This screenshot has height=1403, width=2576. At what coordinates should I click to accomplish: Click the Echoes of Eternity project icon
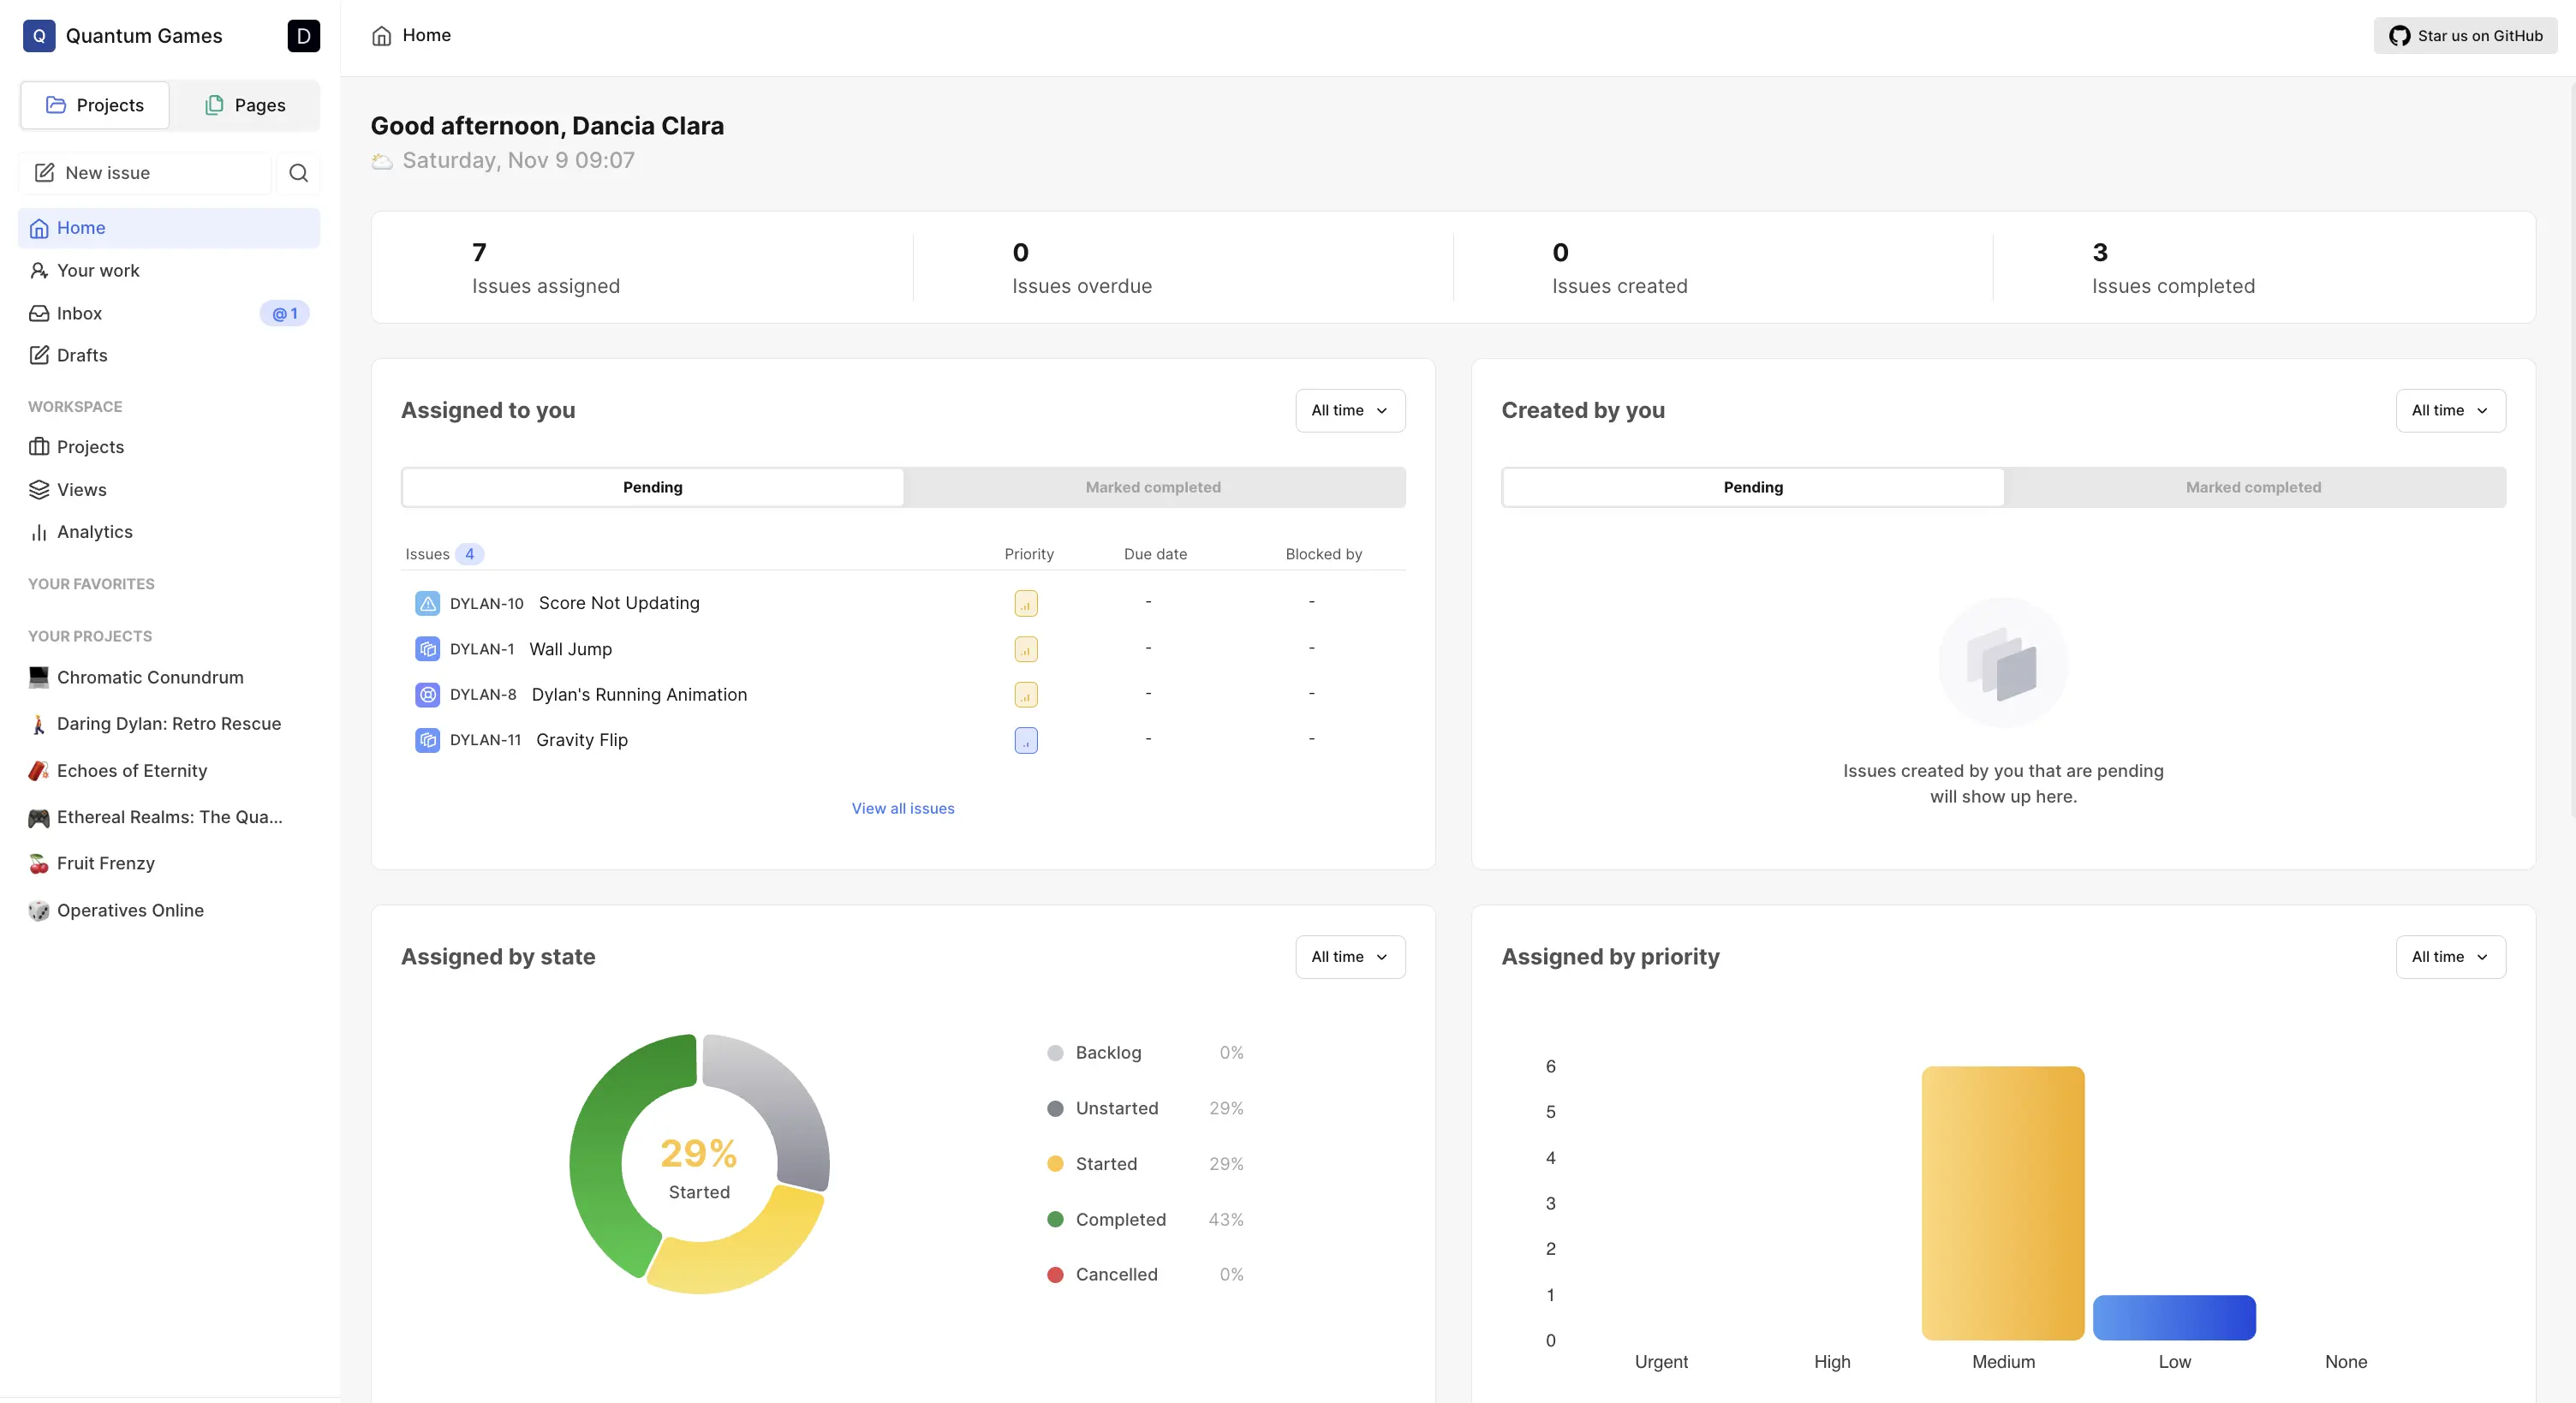coord(39,771)
